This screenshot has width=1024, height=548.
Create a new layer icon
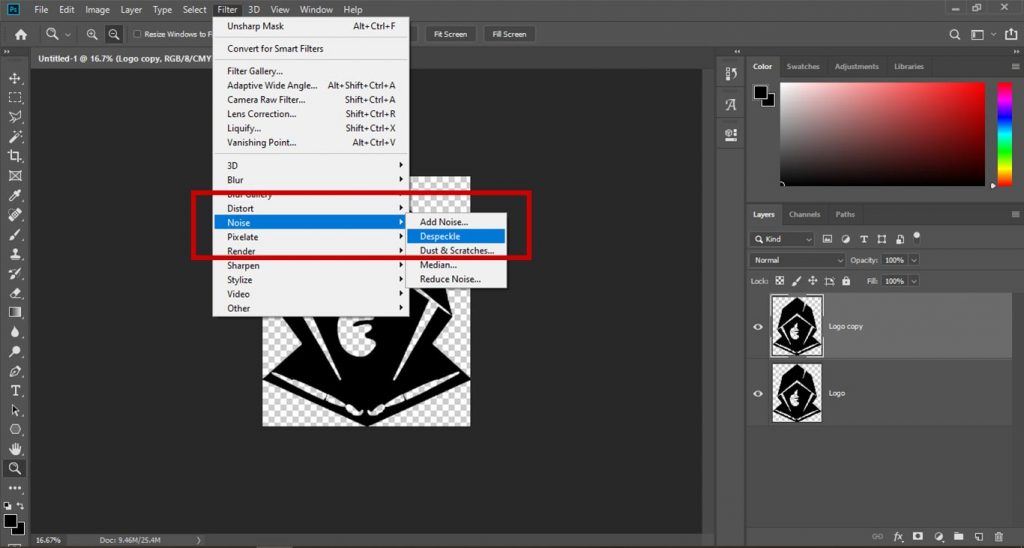click(x=978, y=536)
